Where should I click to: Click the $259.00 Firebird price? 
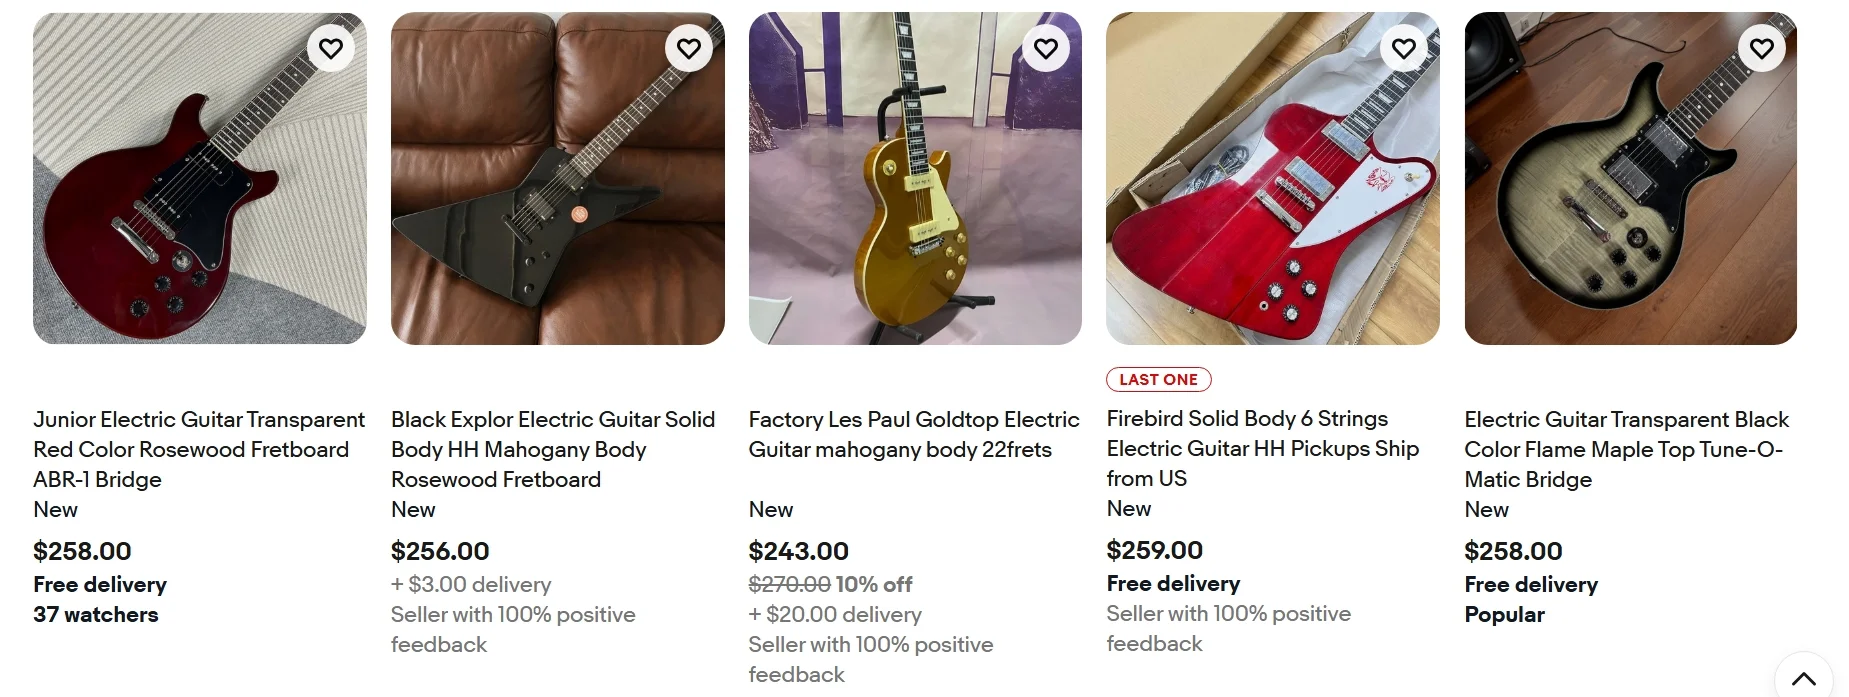click(x=1154, y=550)
